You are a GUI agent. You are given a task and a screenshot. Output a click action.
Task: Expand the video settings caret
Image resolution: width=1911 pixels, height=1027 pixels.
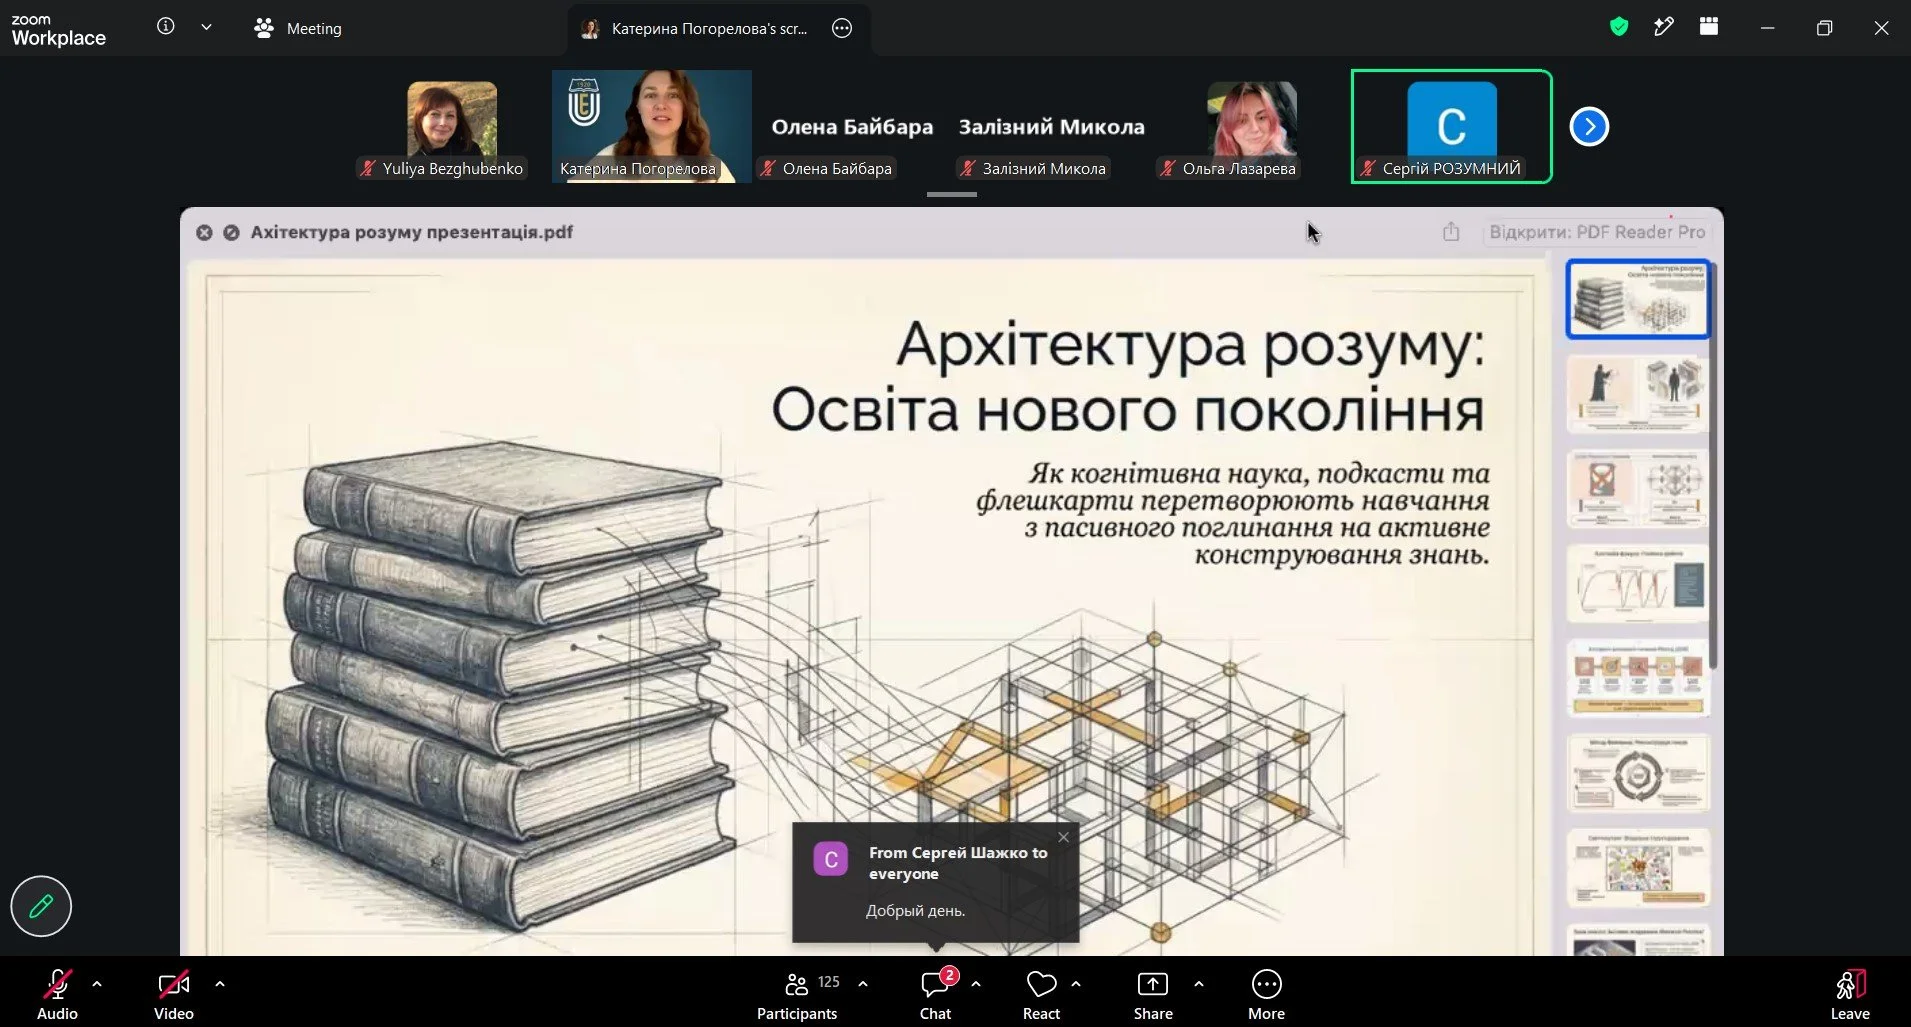(220, 984)
